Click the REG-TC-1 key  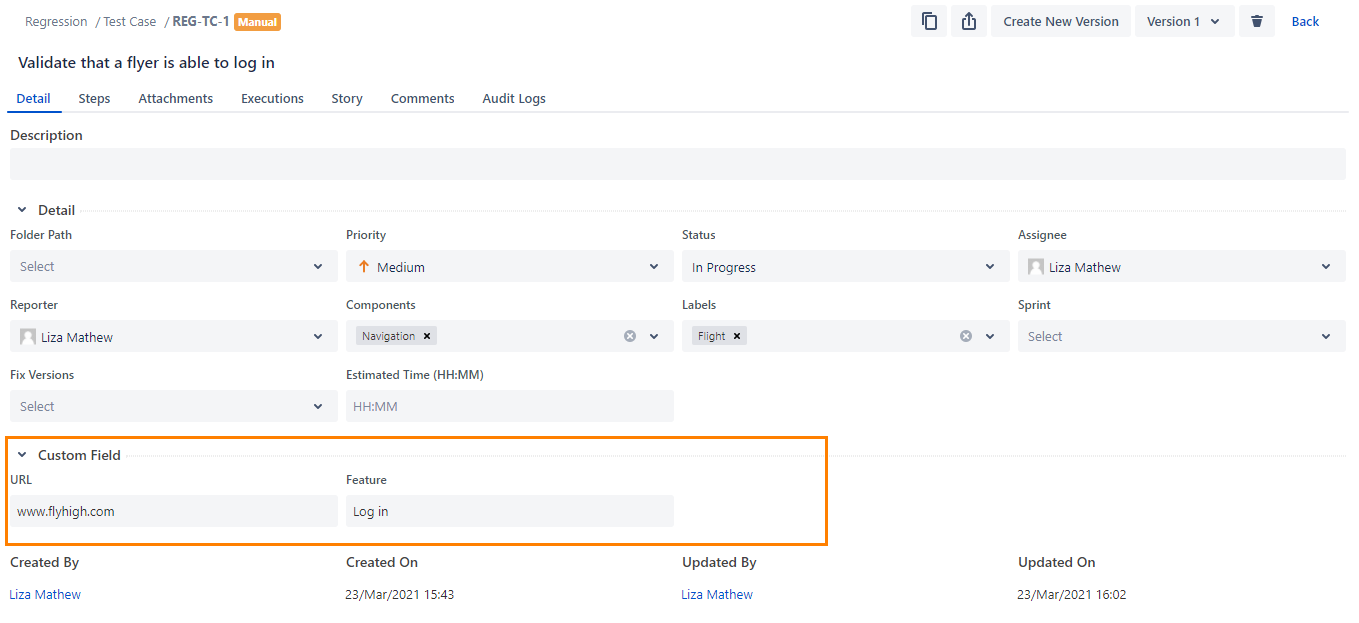point(201,21)
